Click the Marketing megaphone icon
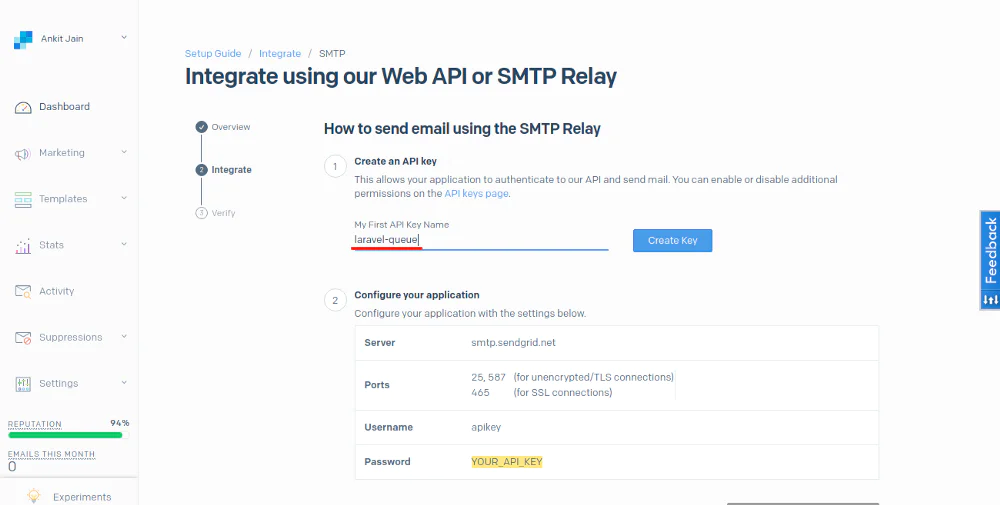1000x505 pixels. 23,154
